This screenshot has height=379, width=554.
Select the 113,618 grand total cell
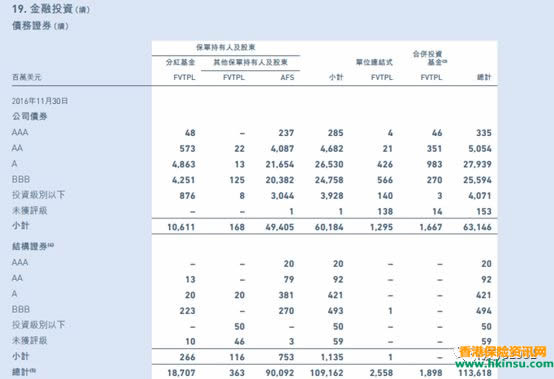tap(475, 373)
